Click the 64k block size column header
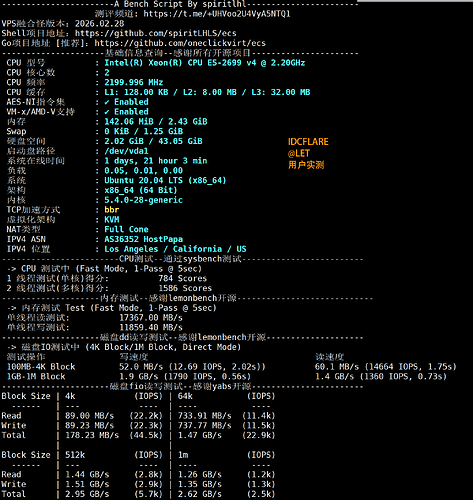The image size is (473, 500). click(x=185, y=396)
